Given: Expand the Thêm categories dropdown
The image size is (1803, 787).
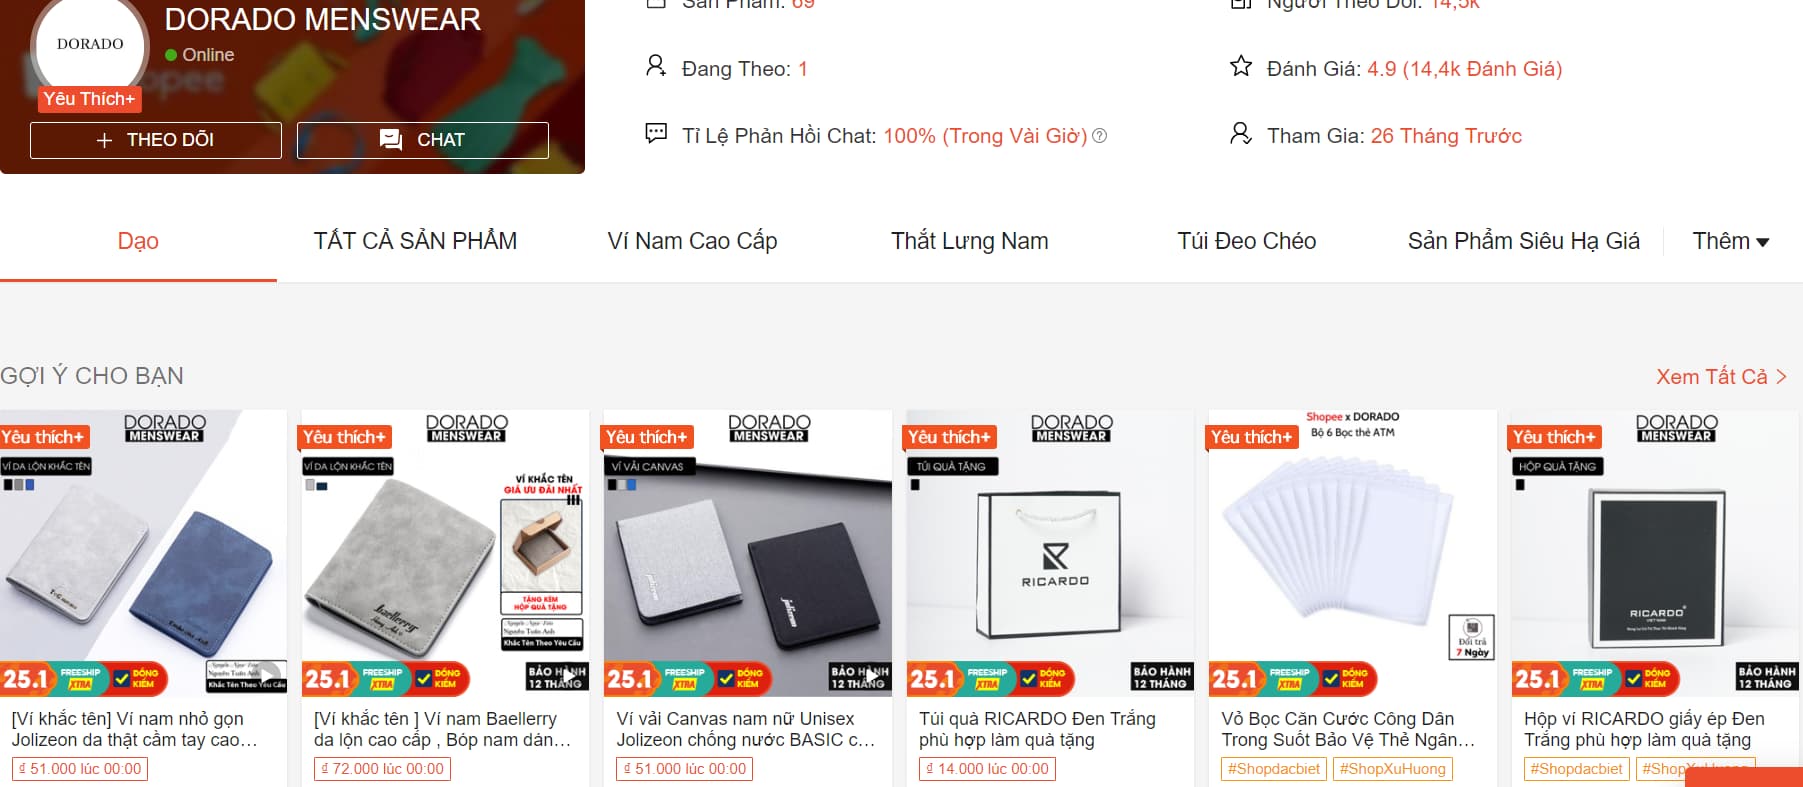Looking at the screenshot, I should (1731, 241).
